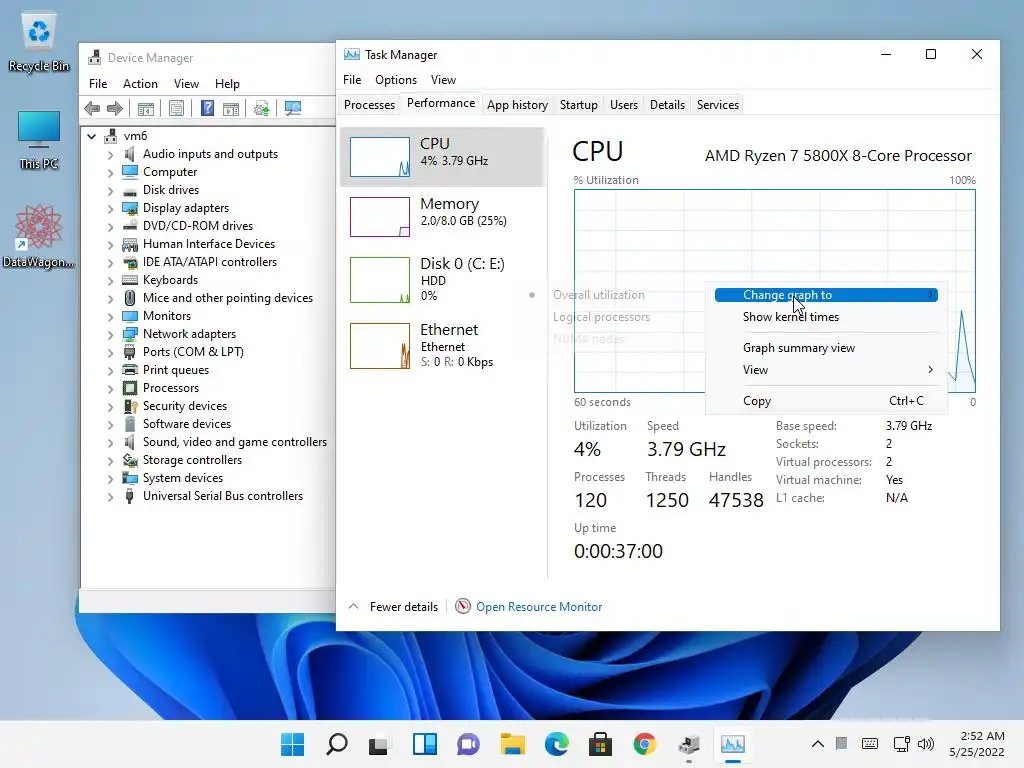Screen dimensions: 1024x768
Task: Click the volume speaker tray icon
Action: pos(925,743)
